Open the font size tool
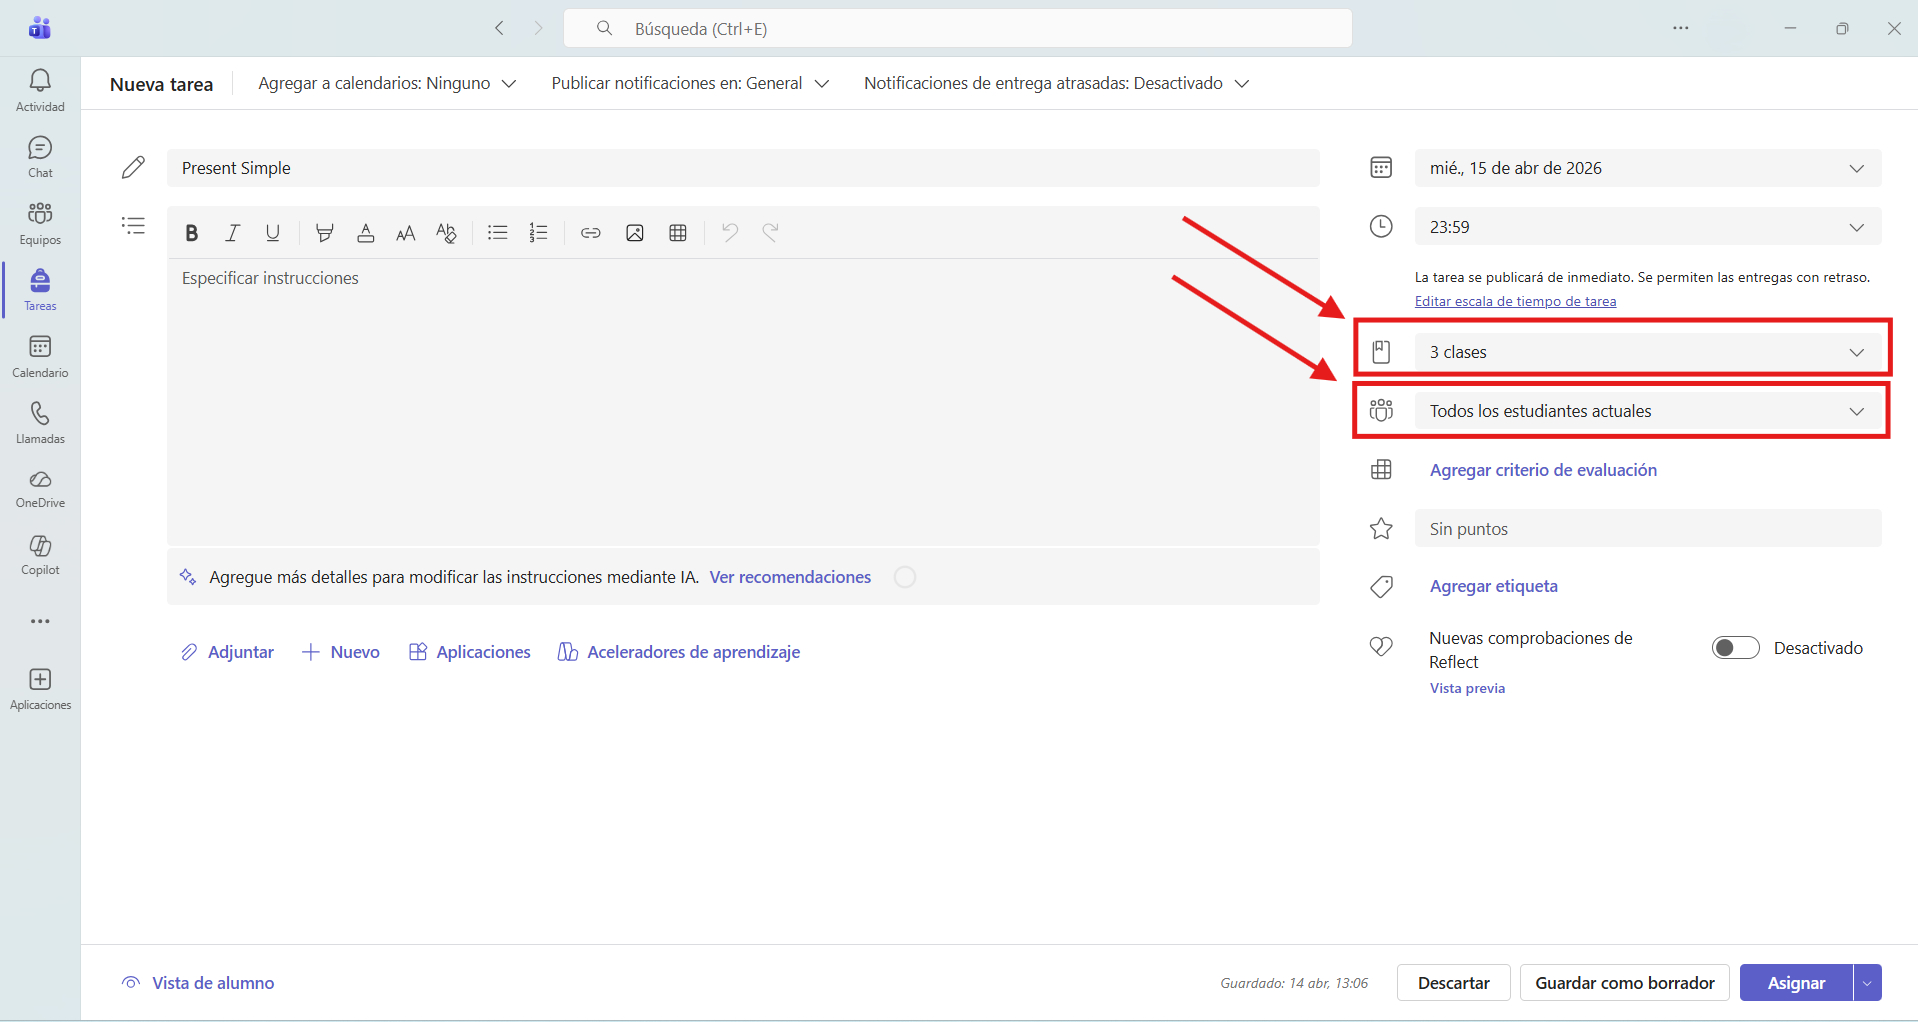1918x1022 pixels. pyautogui.click(x=405, y=233)
